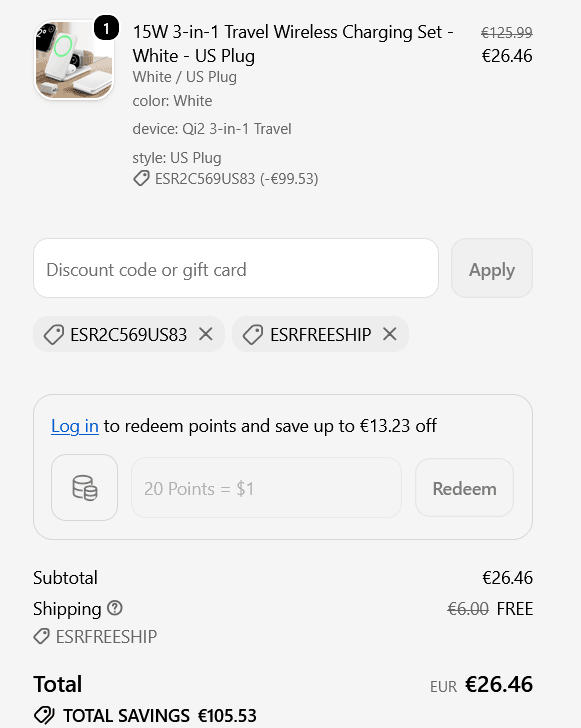Apply the discount code
The height and width of the screenshot is (728, 581).
click(x=492, y=268)
